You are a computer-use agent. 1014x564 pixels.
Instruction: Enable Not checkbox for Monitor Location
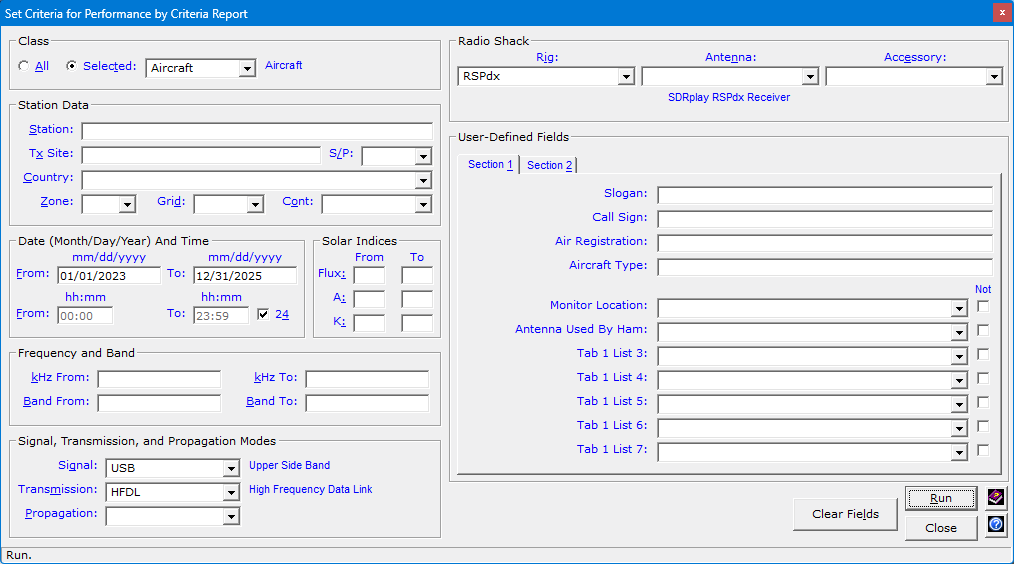pos(983,307)
